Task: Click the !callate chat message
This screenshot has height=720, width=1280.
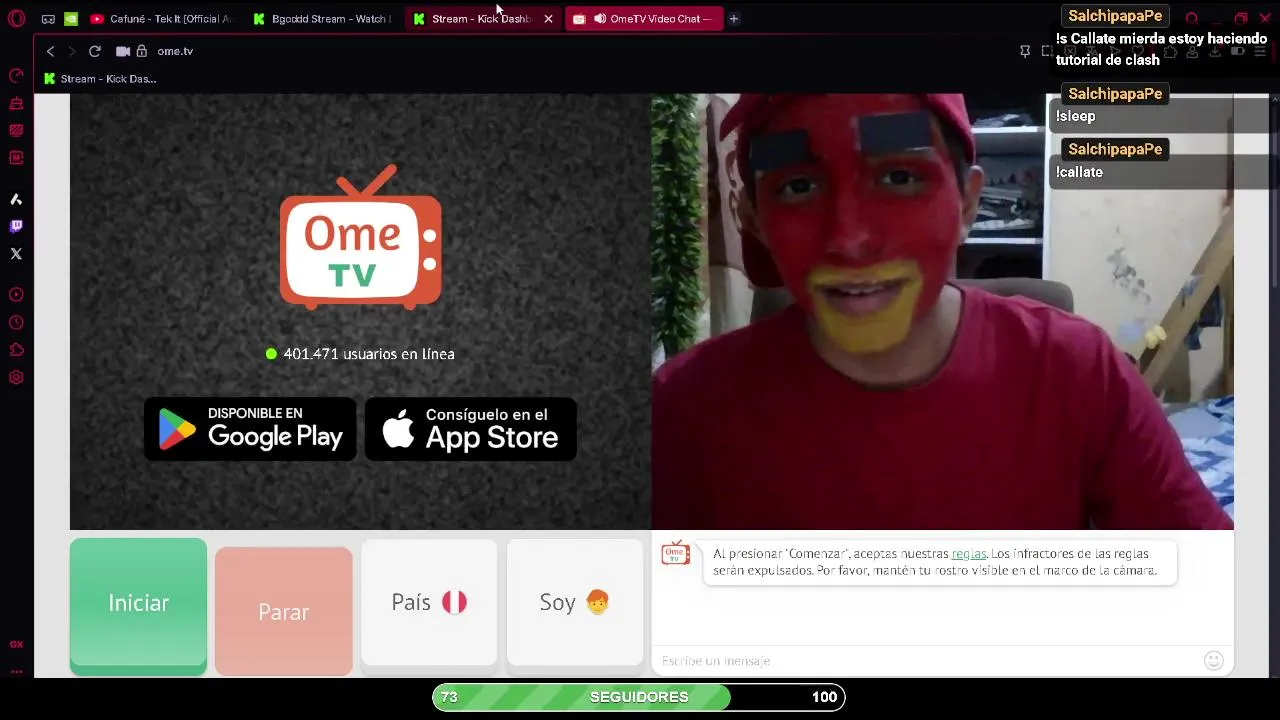Action: click(1080, 172)
